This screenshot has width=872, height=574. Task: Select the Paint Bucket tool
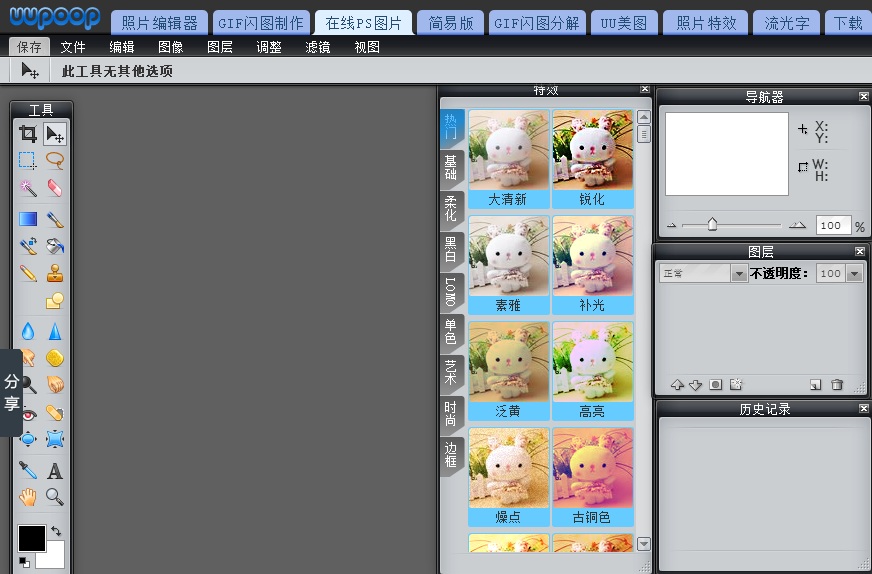pos(54,246)
